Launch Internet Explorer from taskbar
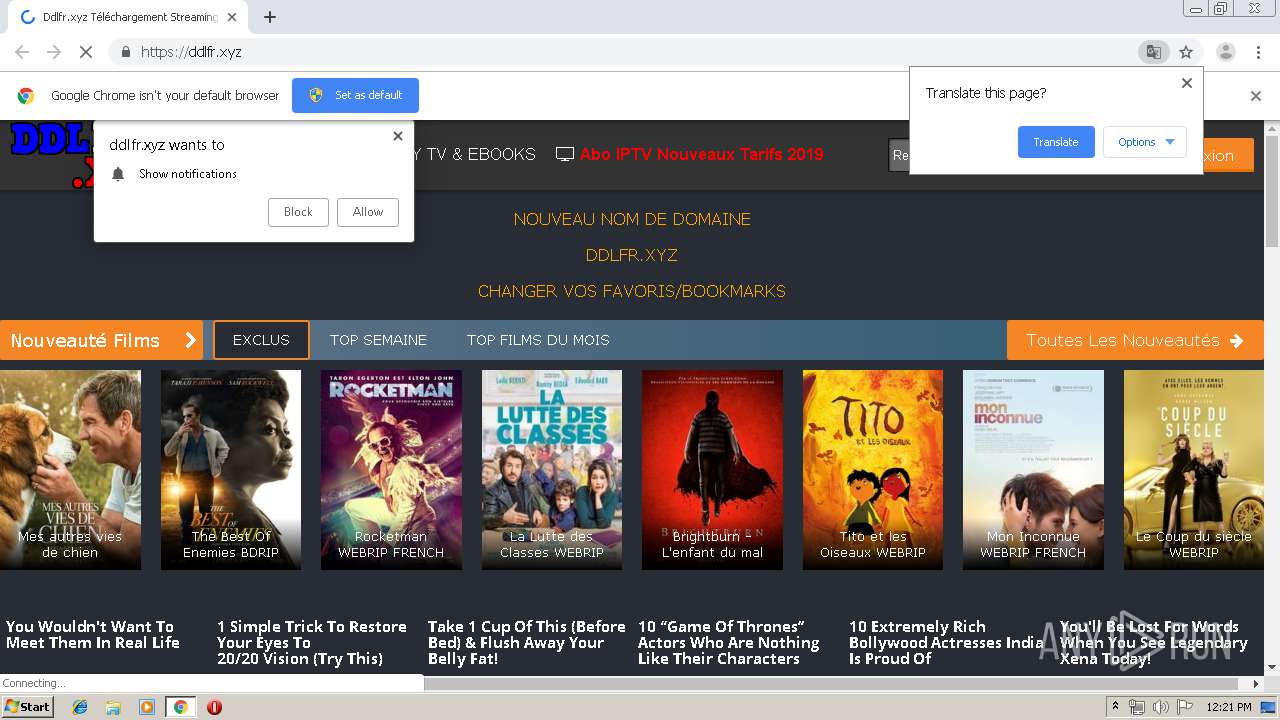The image size is (1280, 720). [80, 707]
